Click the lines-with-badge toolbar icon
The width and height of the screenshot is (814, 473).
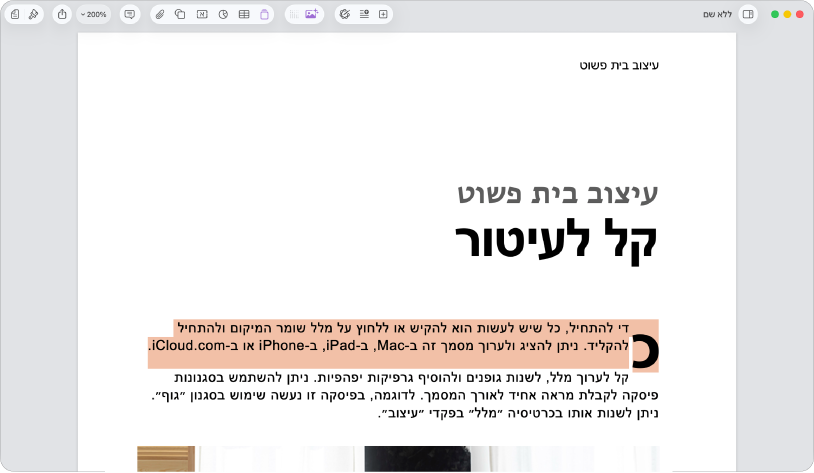click(x=364, y=15)
